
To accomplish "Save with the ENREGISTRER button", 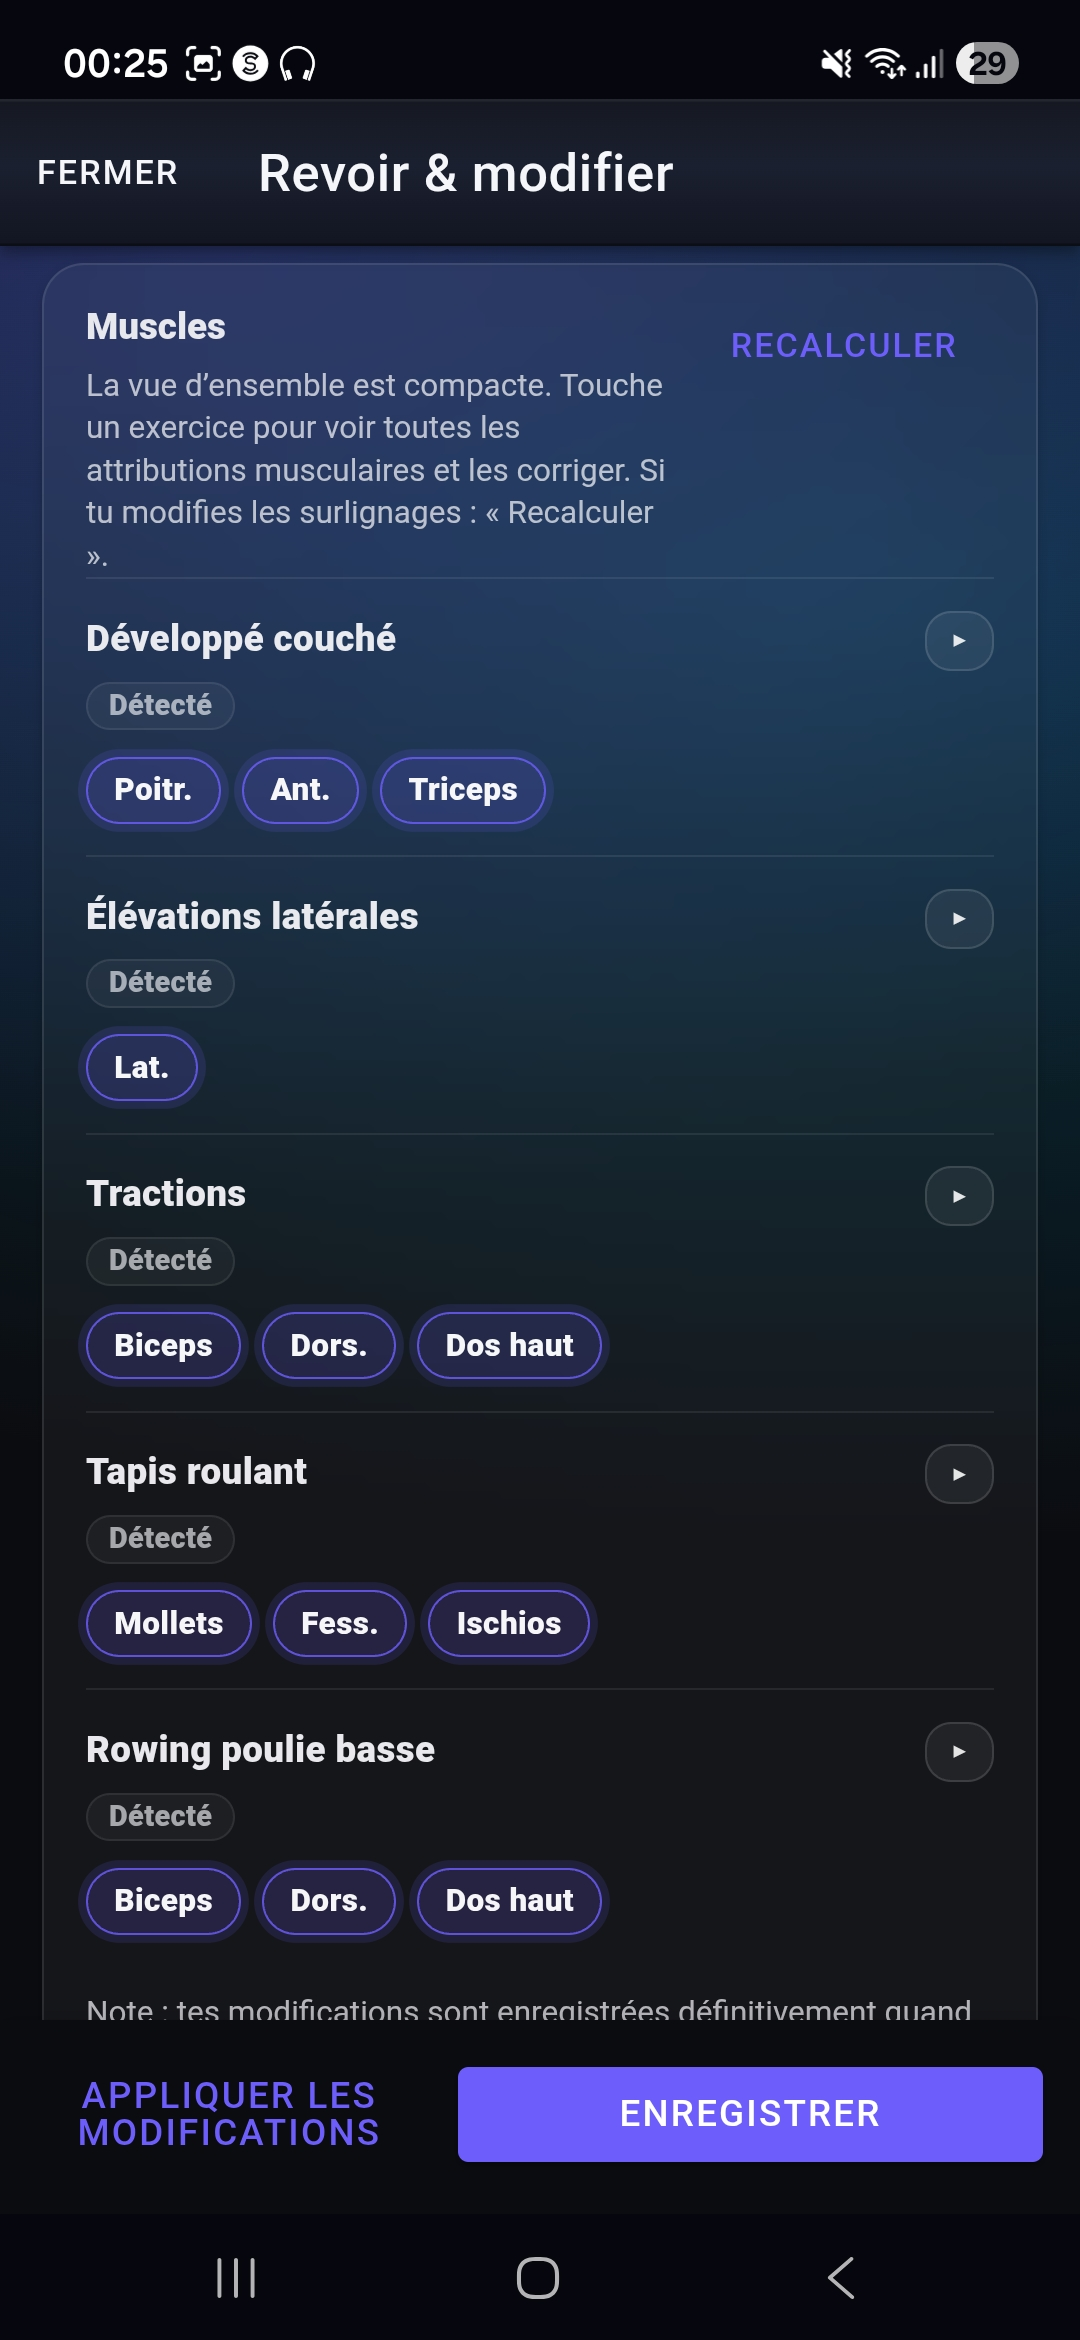I will [x=750, y=2114].
